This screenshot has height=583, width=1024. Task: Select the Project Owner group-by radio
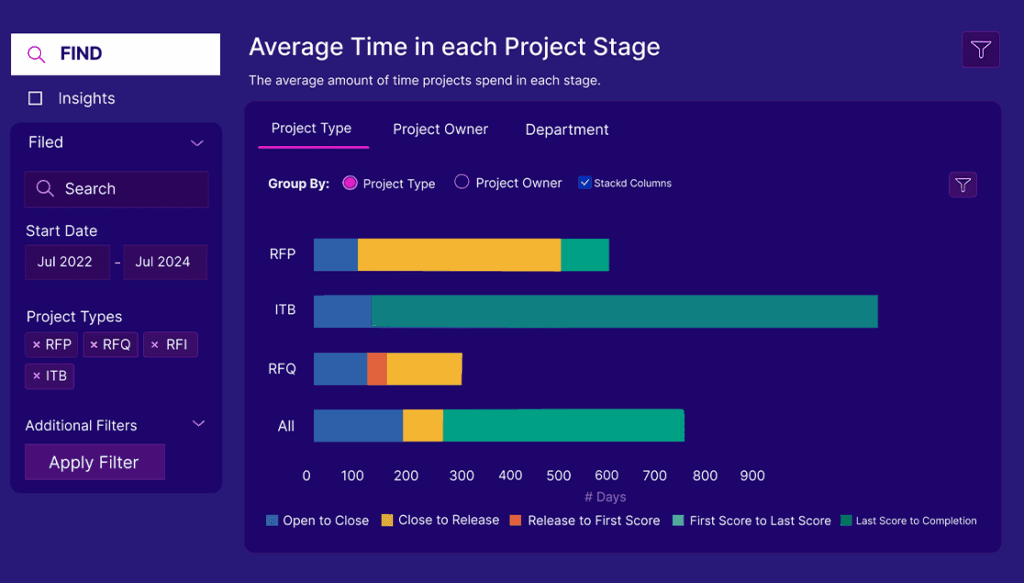click(462, 182)
